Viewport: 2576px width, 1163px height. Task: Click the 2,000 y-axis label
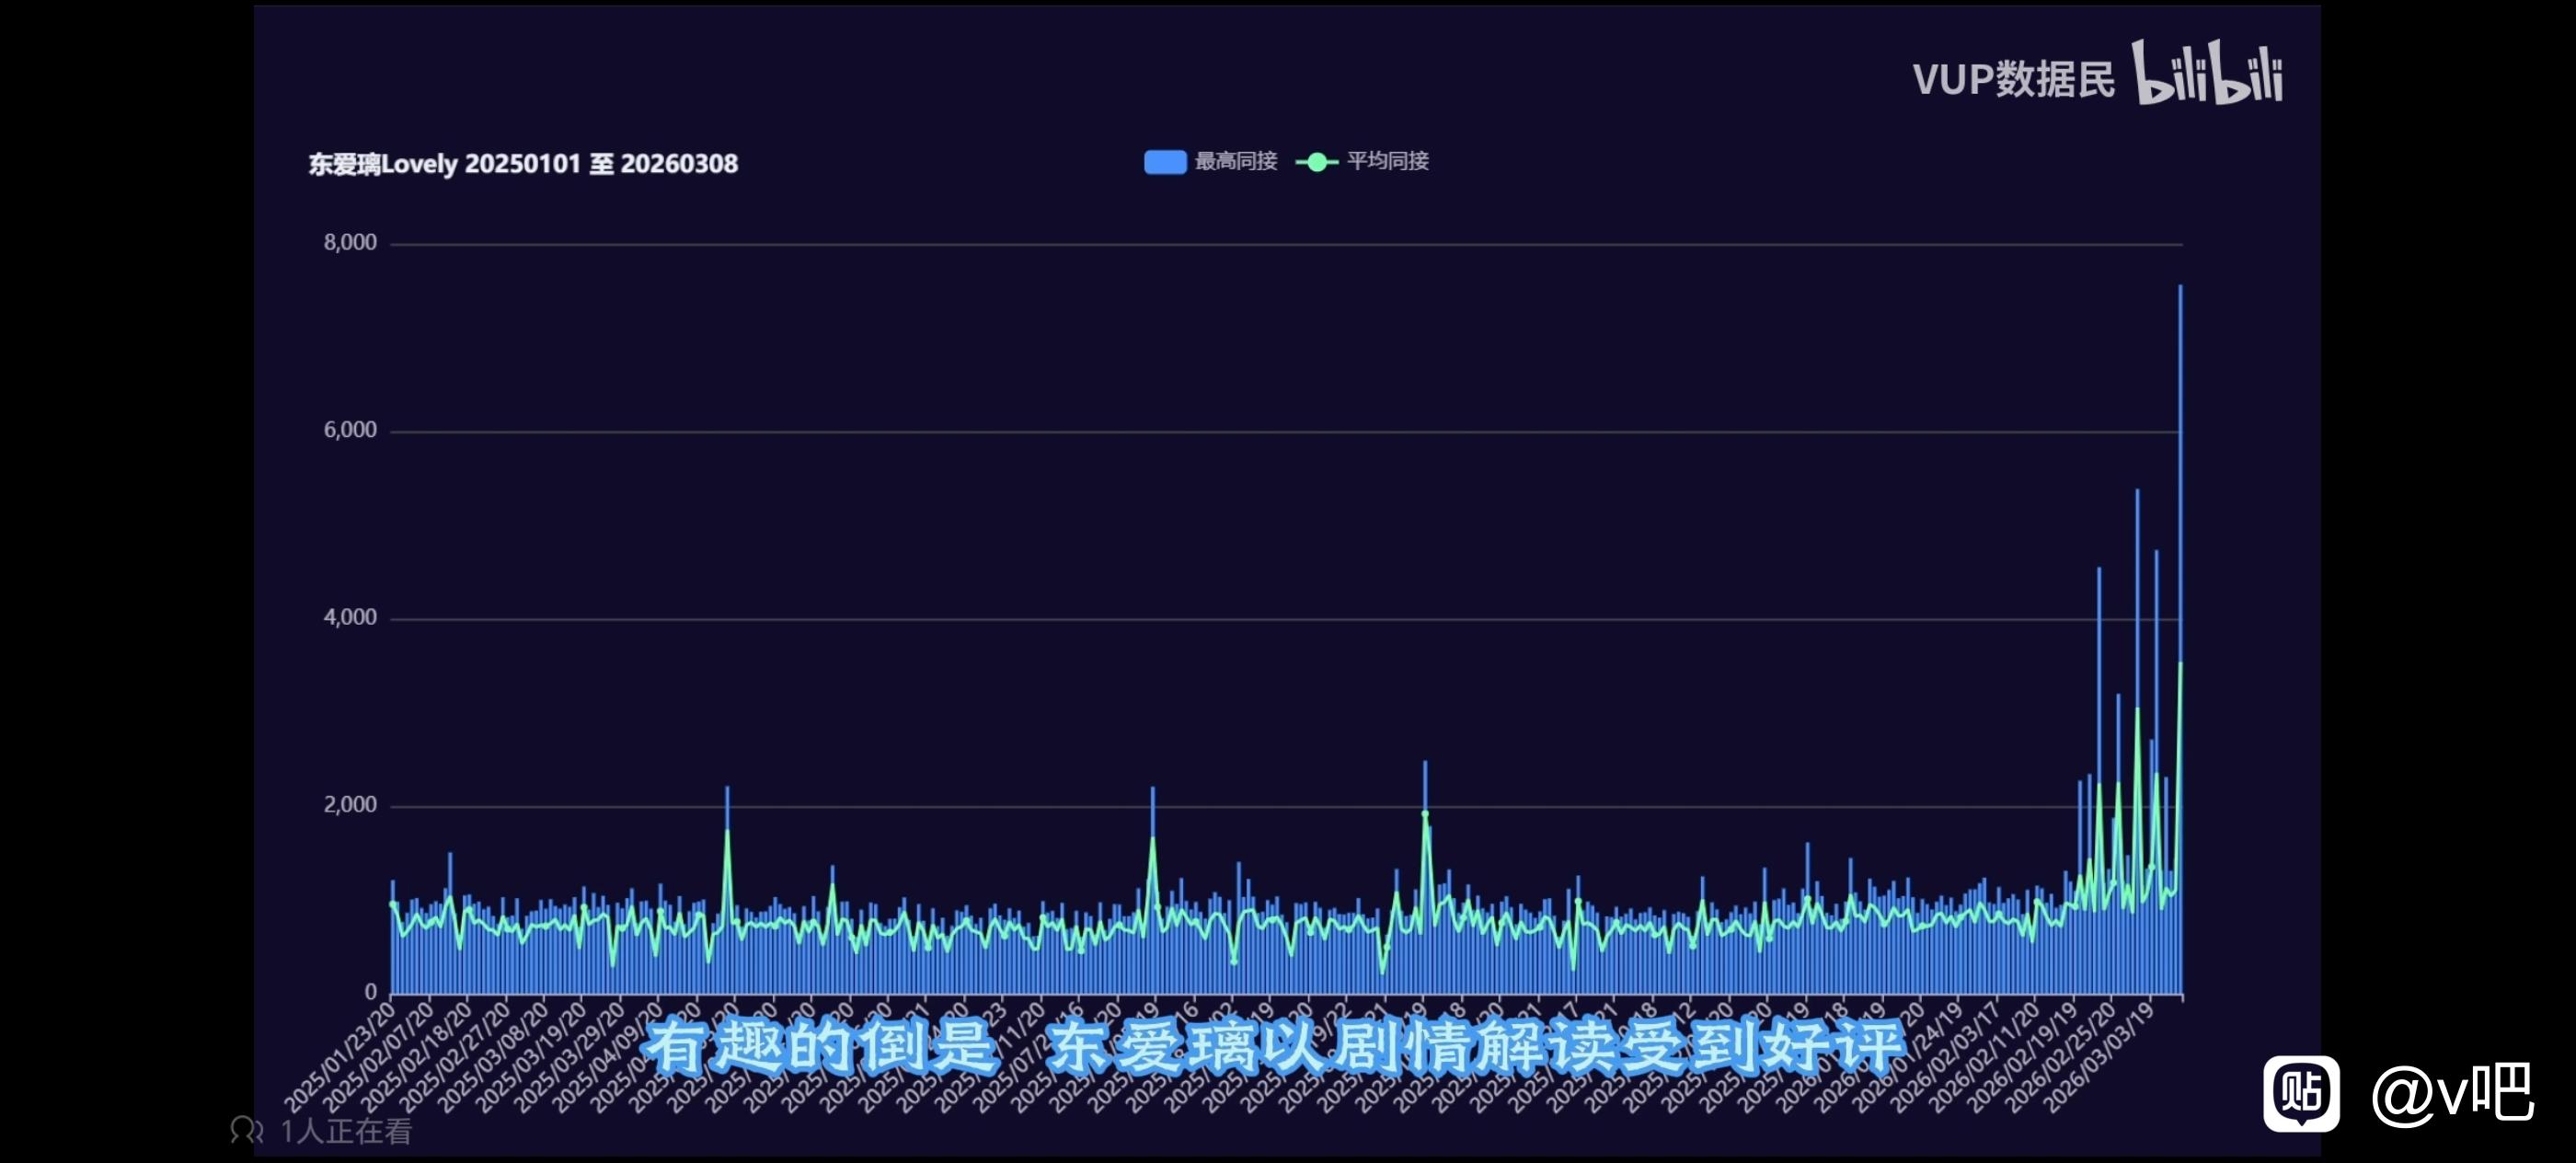350,805
